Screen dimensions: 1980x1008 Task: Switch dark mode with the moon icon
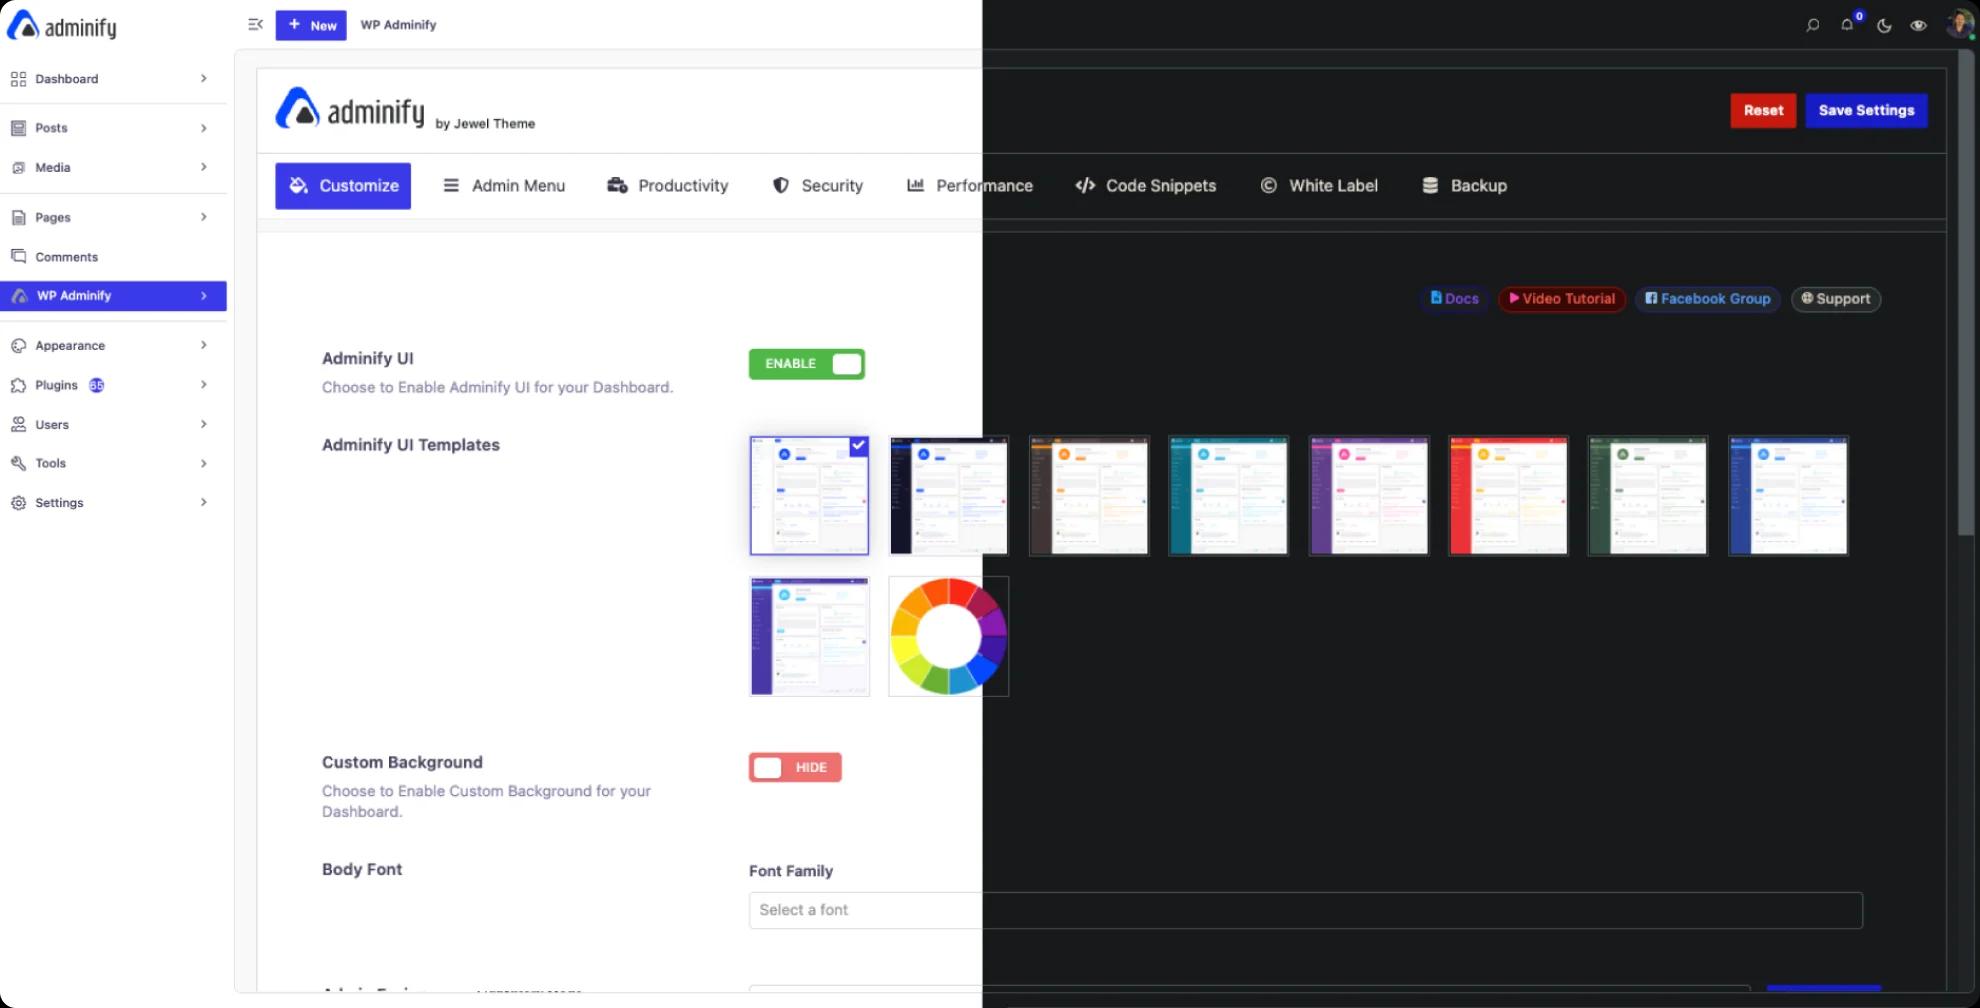coord(1884,25)
